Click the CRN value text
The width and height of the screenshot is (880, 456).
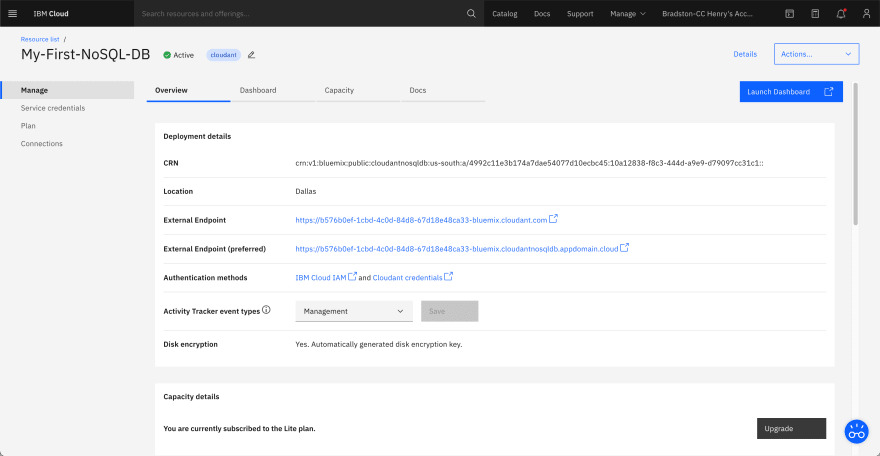point(529,163)
